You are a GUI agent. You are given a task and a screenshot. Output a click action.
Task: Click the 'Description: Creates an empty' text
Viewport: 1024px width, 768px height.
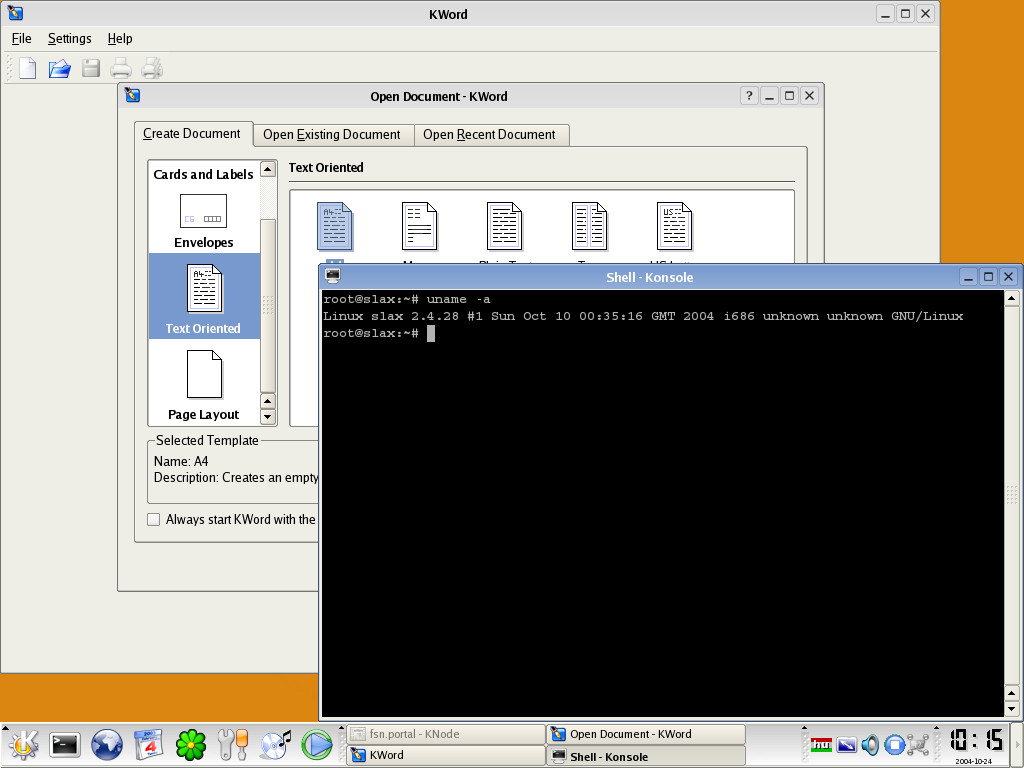pos(236,477)
